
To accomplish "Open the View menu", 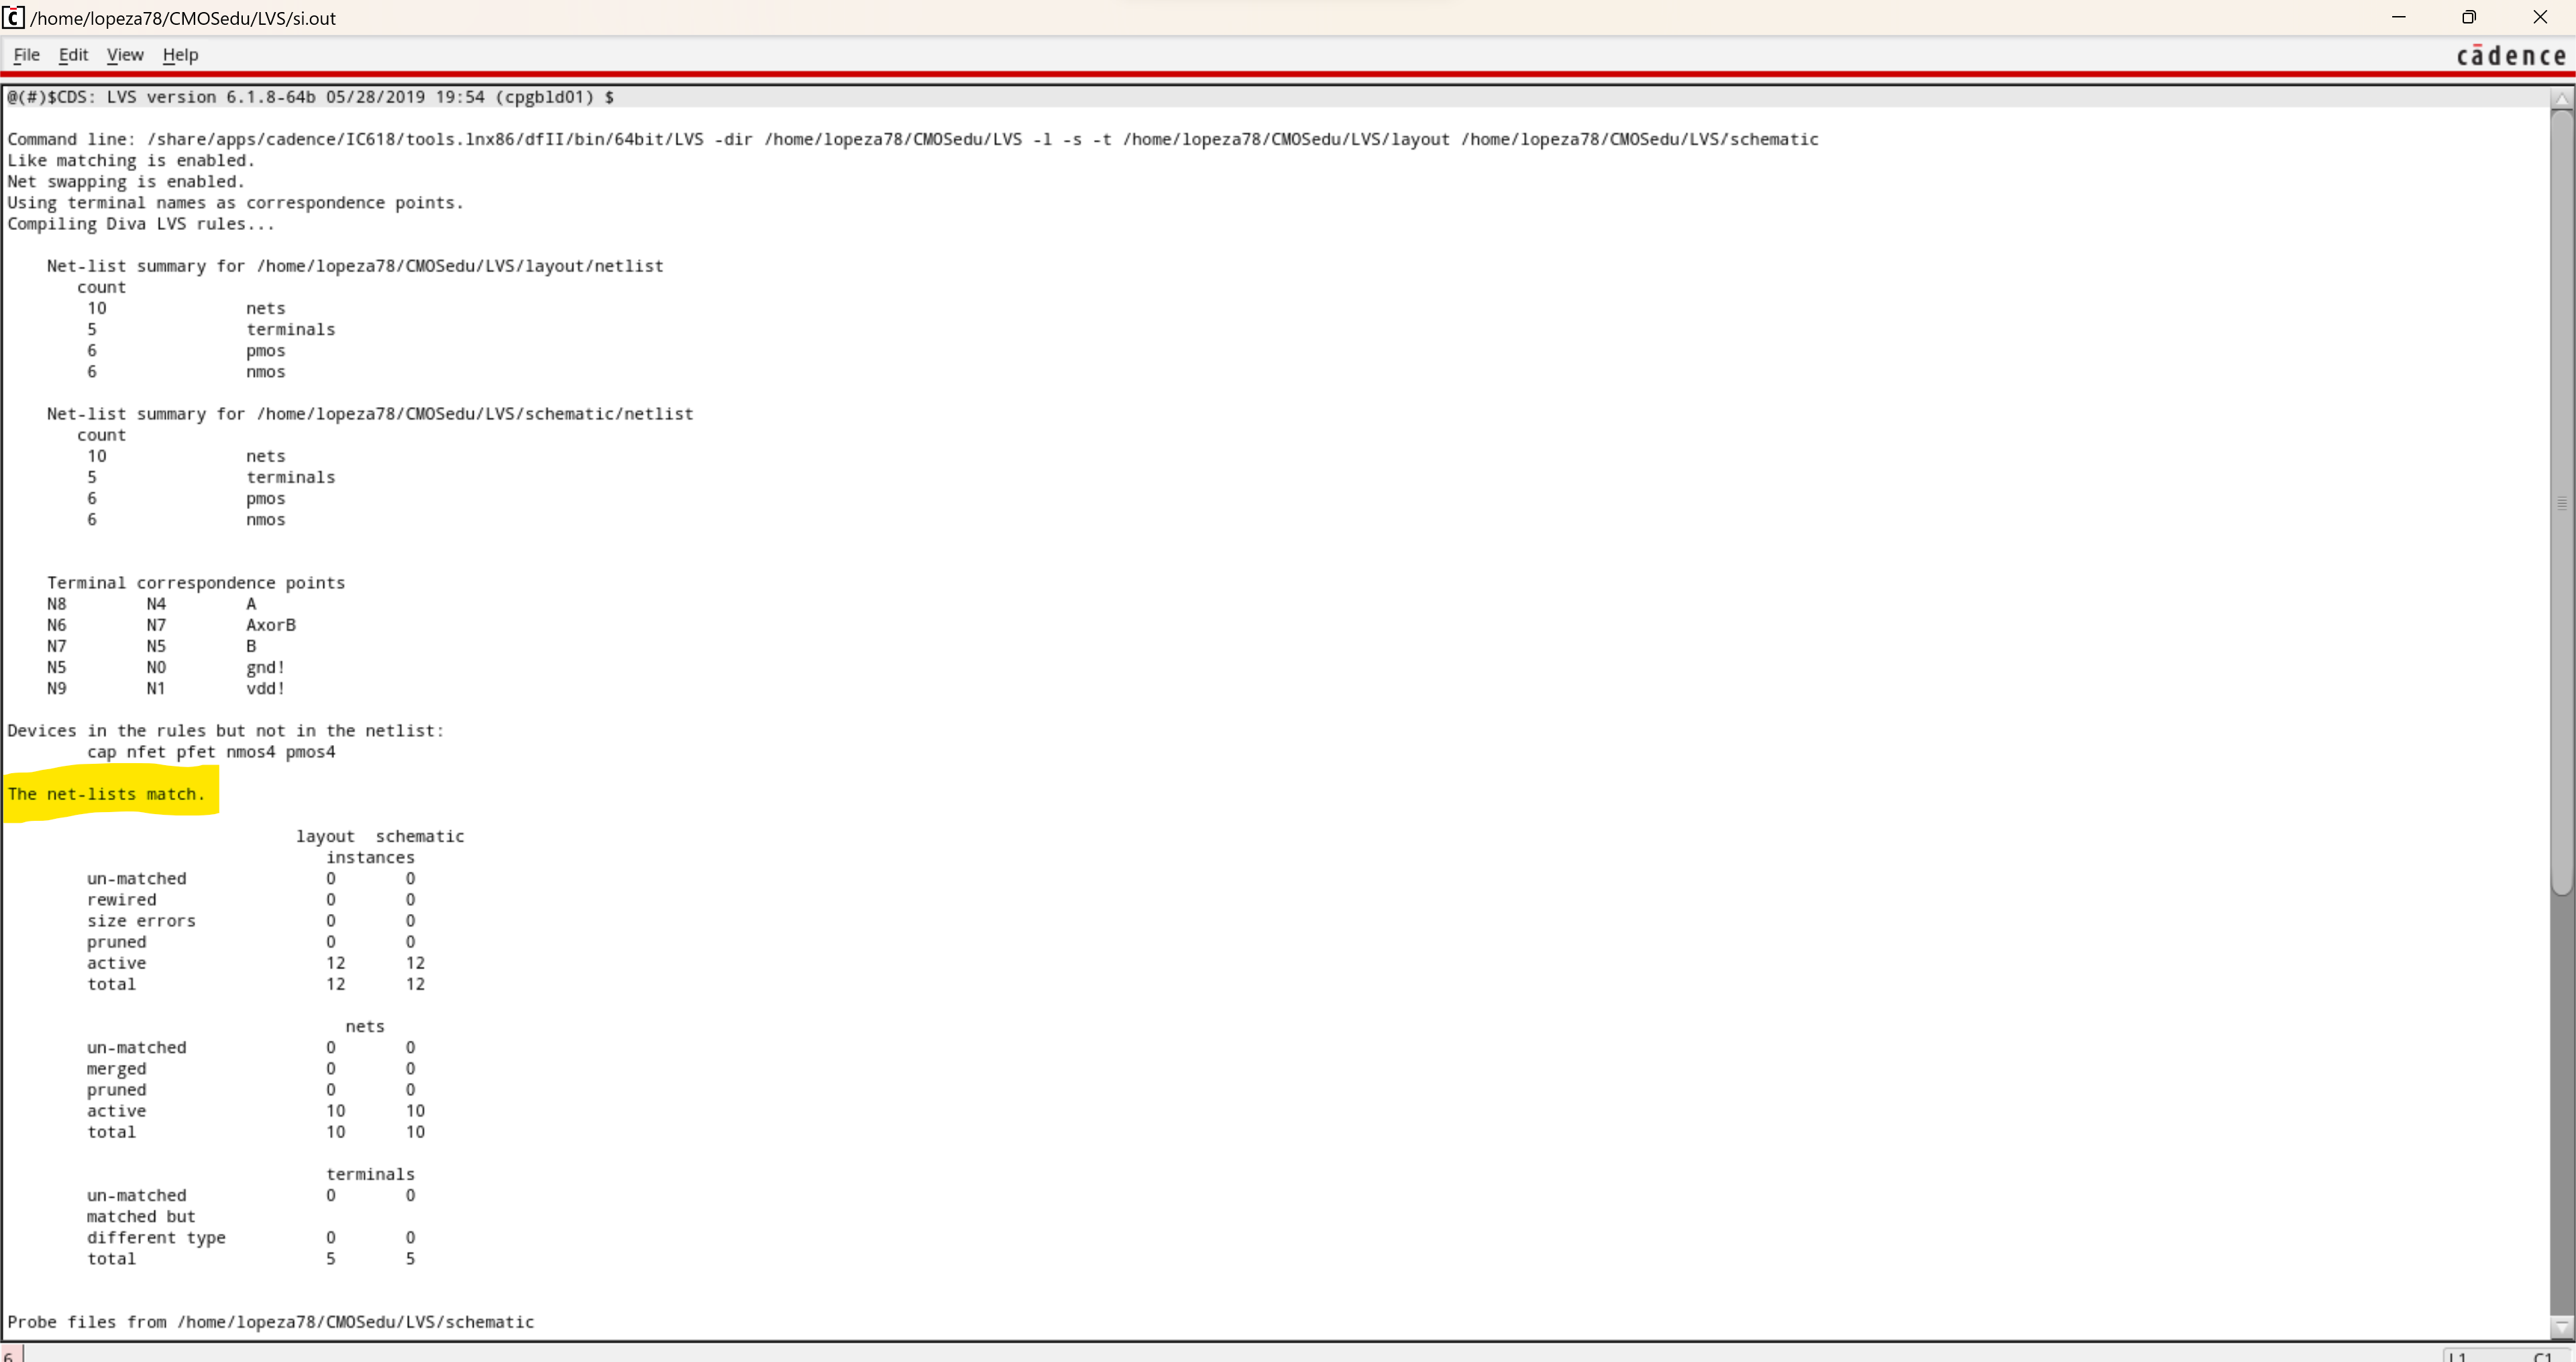I will (125, 55).
